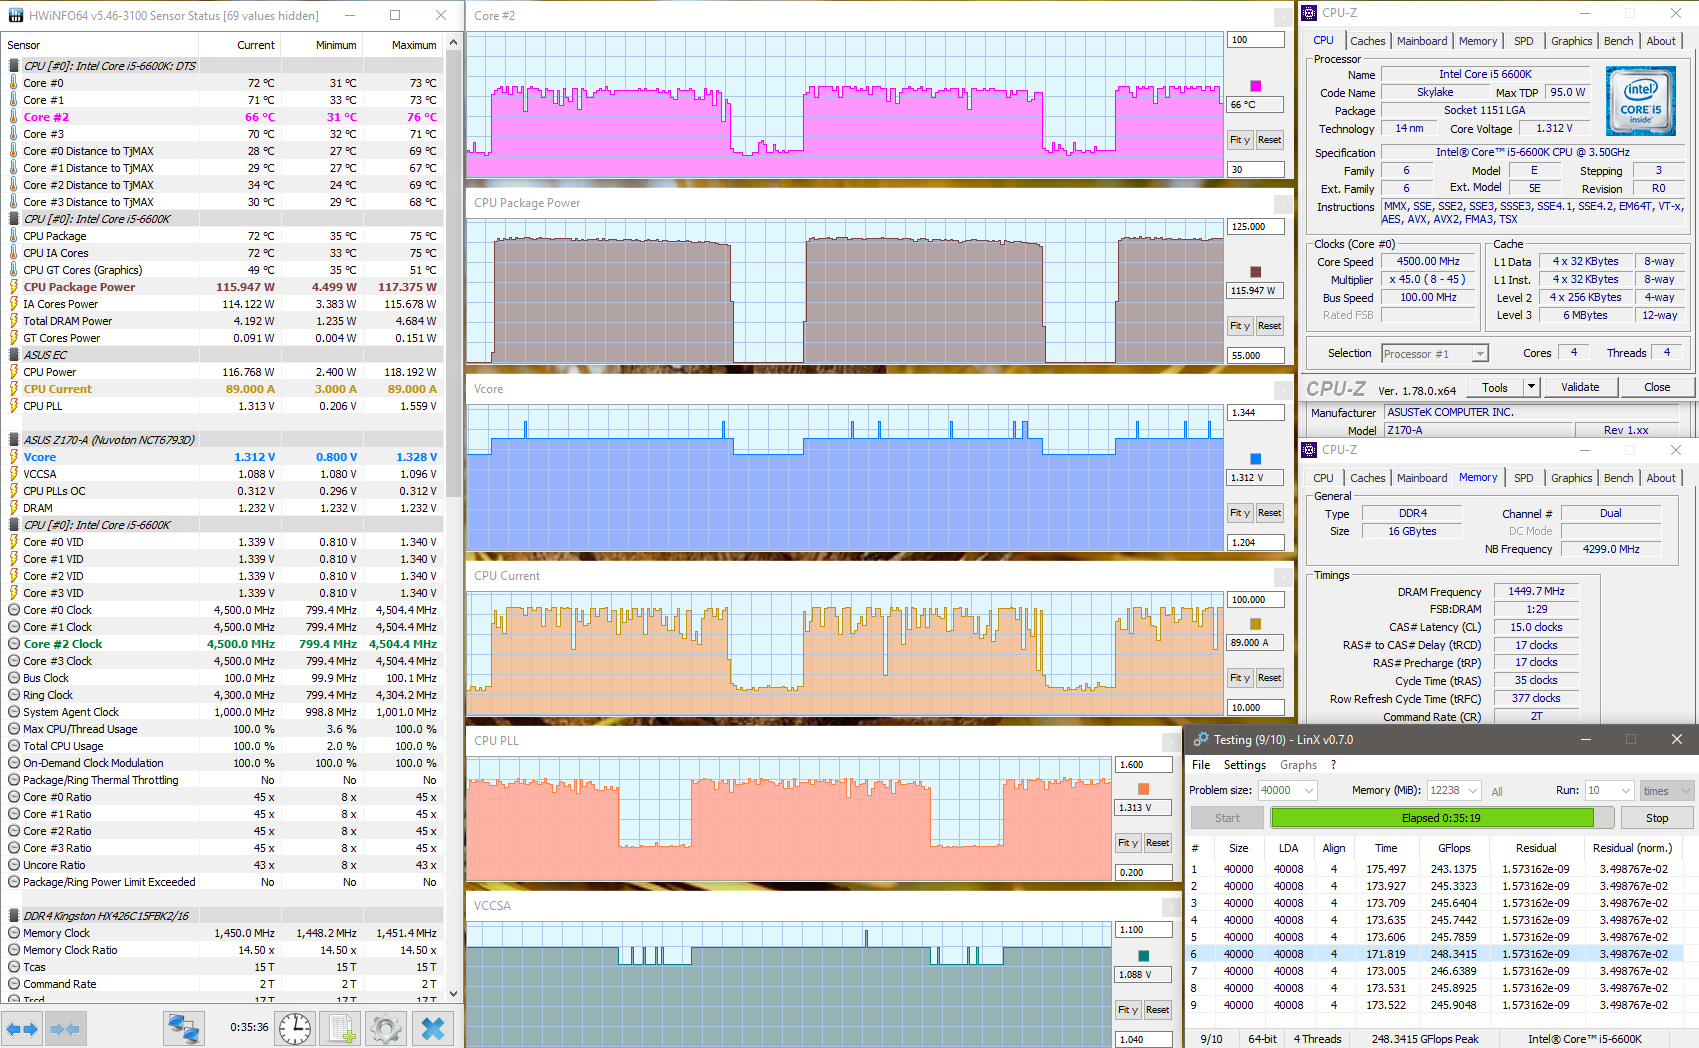1699x1048 pixels.
Task: Click the magenta color swatch in Core #2 graph
Action: (x=1256, y=86)
